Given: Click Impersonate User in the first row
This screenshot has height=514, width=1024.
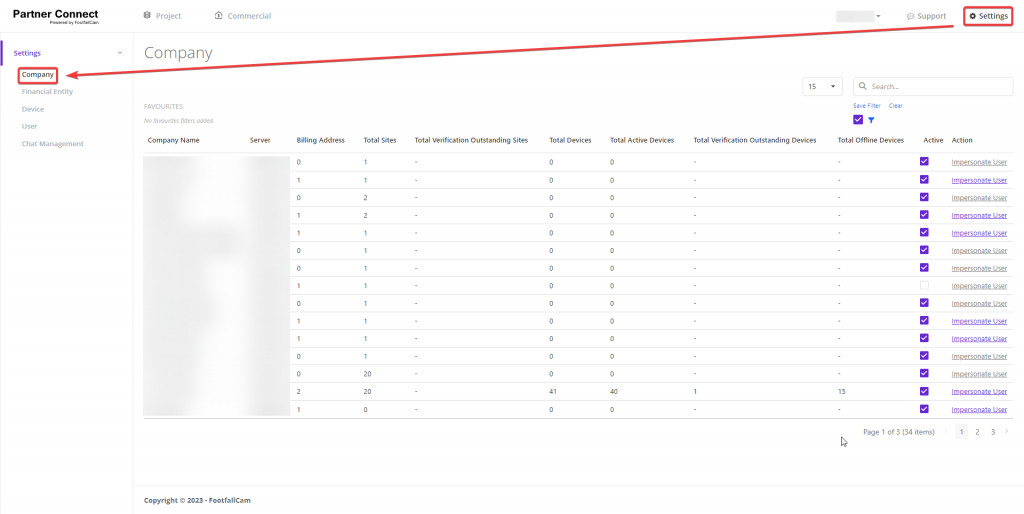Looking at the screenshot, I should pyautogui.click(x=978, y=162).
